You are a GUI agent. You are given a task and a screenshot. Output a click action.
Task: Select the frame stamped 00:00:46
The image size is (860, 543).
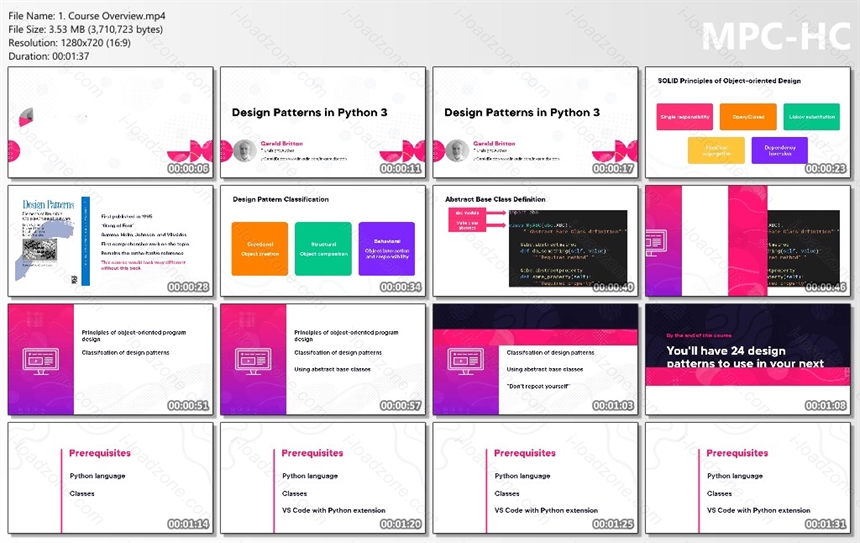click(x=748, y=241)
